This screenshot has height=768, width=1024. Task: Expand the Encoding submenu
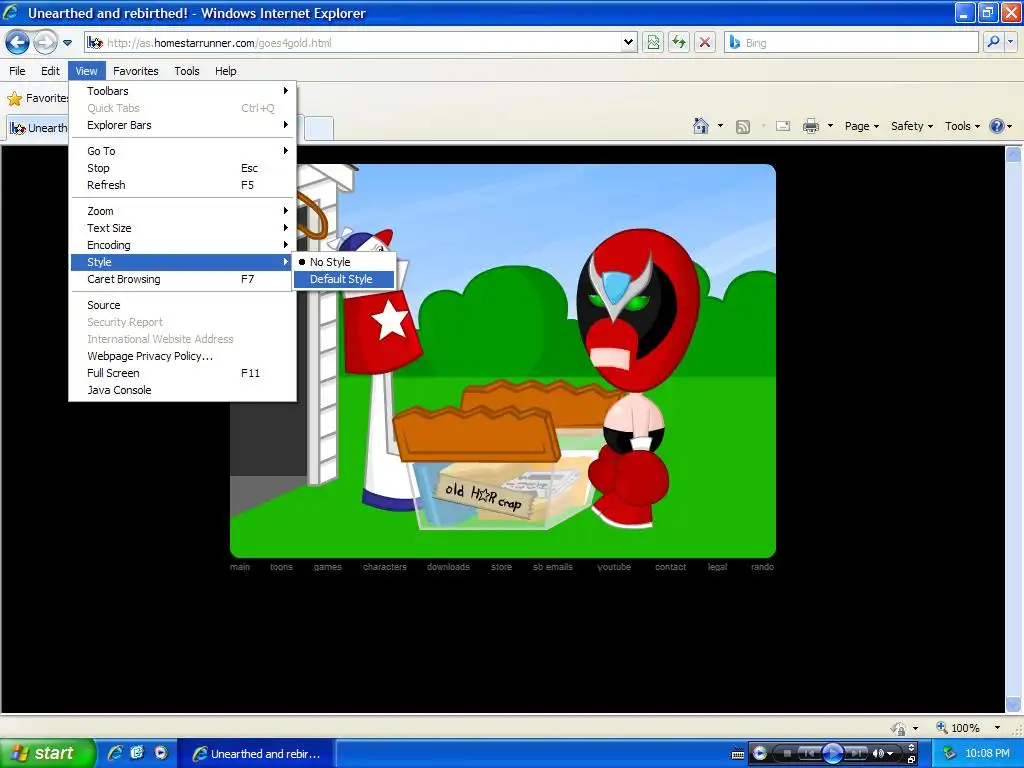183,245
